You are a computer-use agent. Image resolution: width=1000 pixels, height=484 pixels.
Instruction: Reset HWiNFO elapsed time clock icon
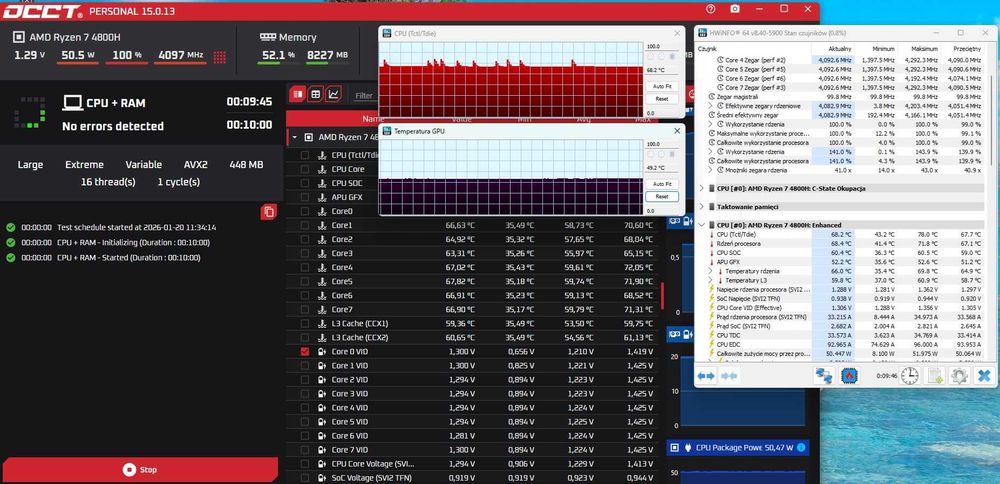pos(909,376)
